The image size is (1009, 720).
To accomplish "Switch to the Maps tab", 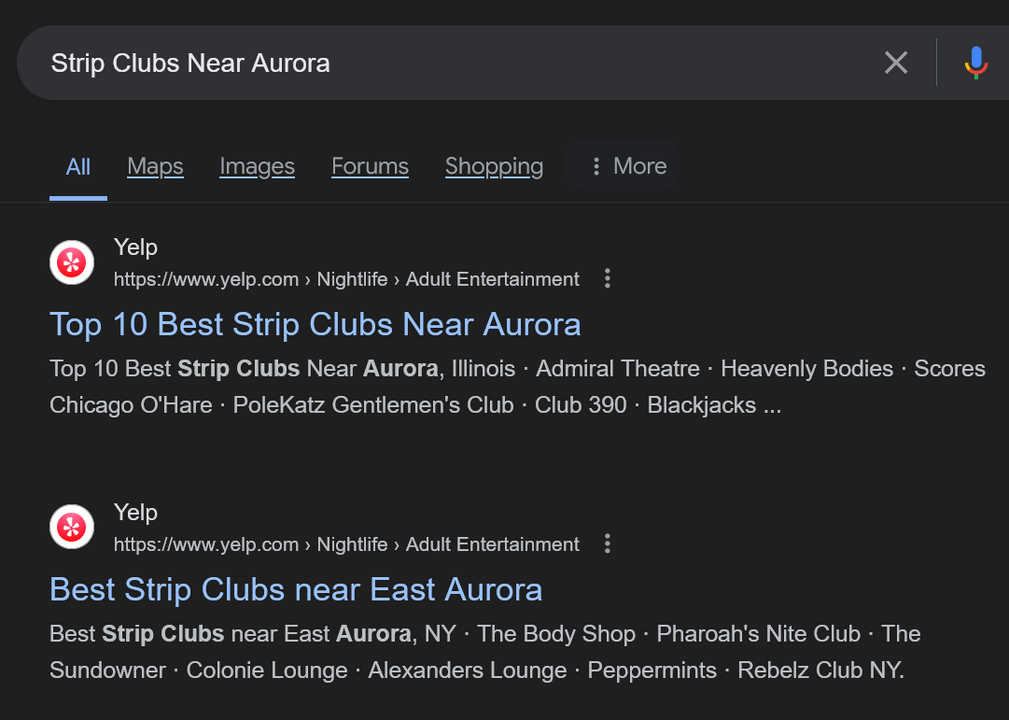I will (x=155, y=166).
